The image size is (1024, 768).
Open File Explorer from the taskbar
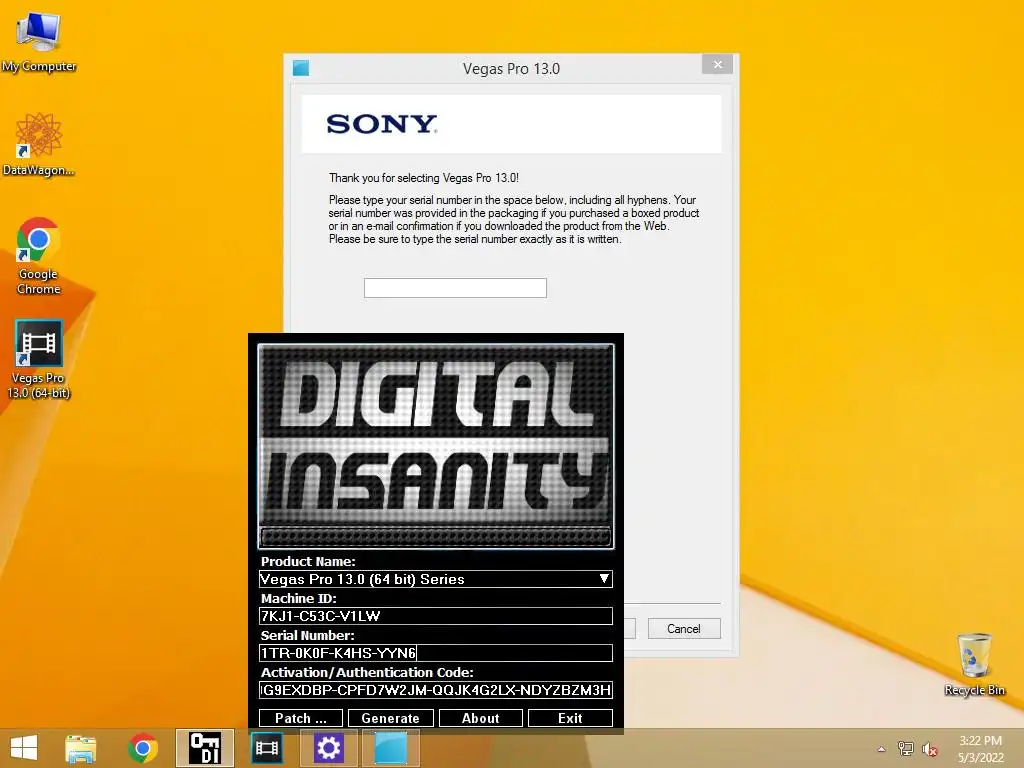81,748
